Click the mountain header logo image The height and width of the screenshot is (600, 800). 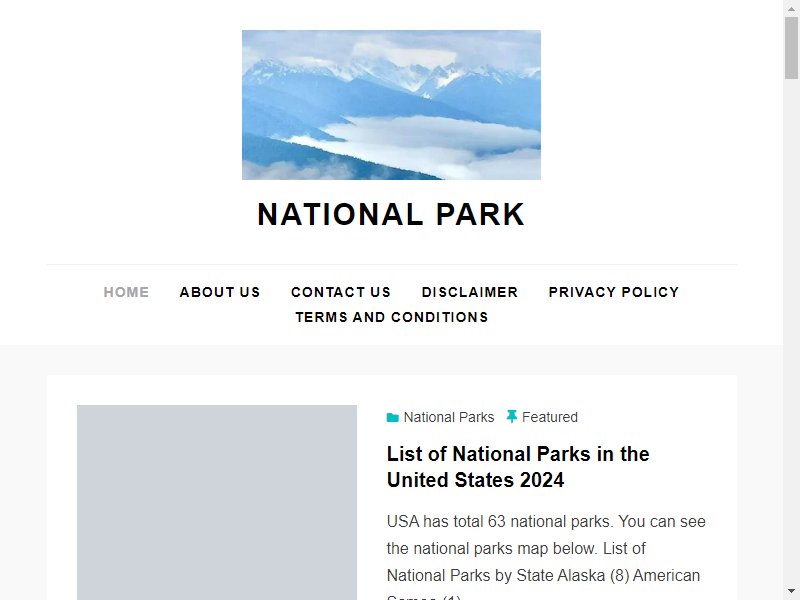[x=391, y=105]
